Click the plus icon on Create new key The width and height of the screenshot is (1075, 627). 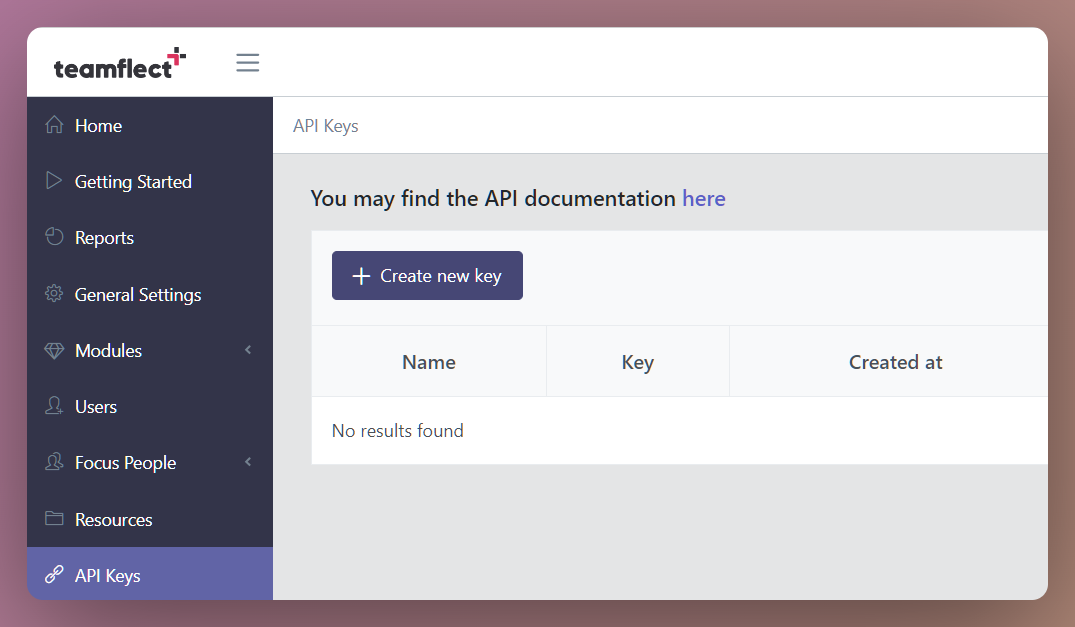(x=362, y=275)
